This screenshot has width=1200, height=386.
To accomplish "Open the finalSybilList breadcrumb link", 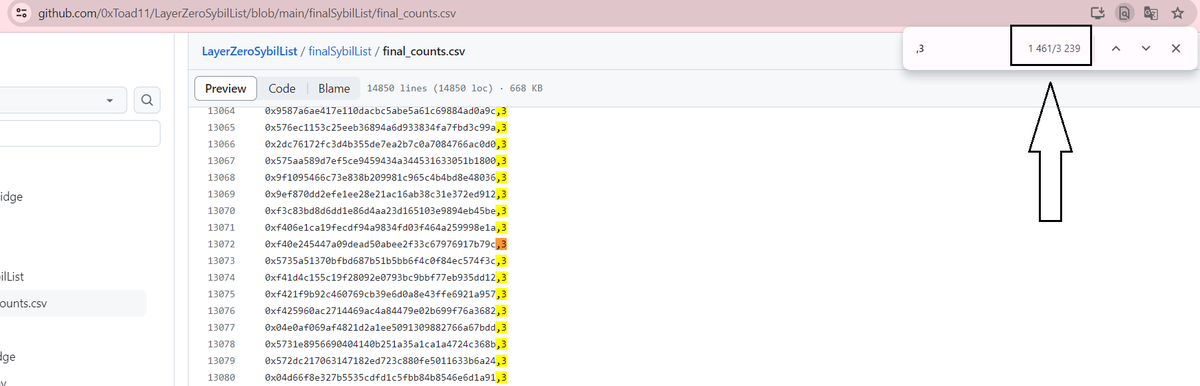I will click(x=341, y=50).
